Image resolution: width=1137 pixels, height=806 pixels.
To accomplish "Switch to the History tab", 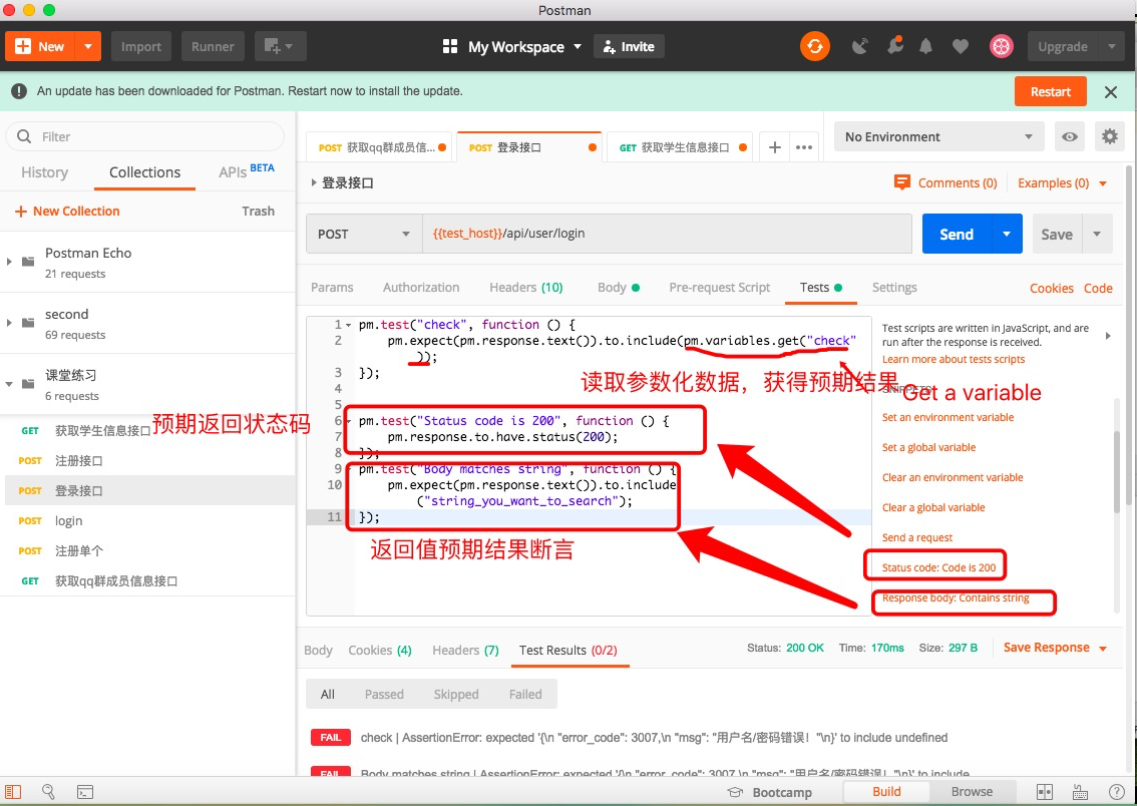I will coord(44,173).
